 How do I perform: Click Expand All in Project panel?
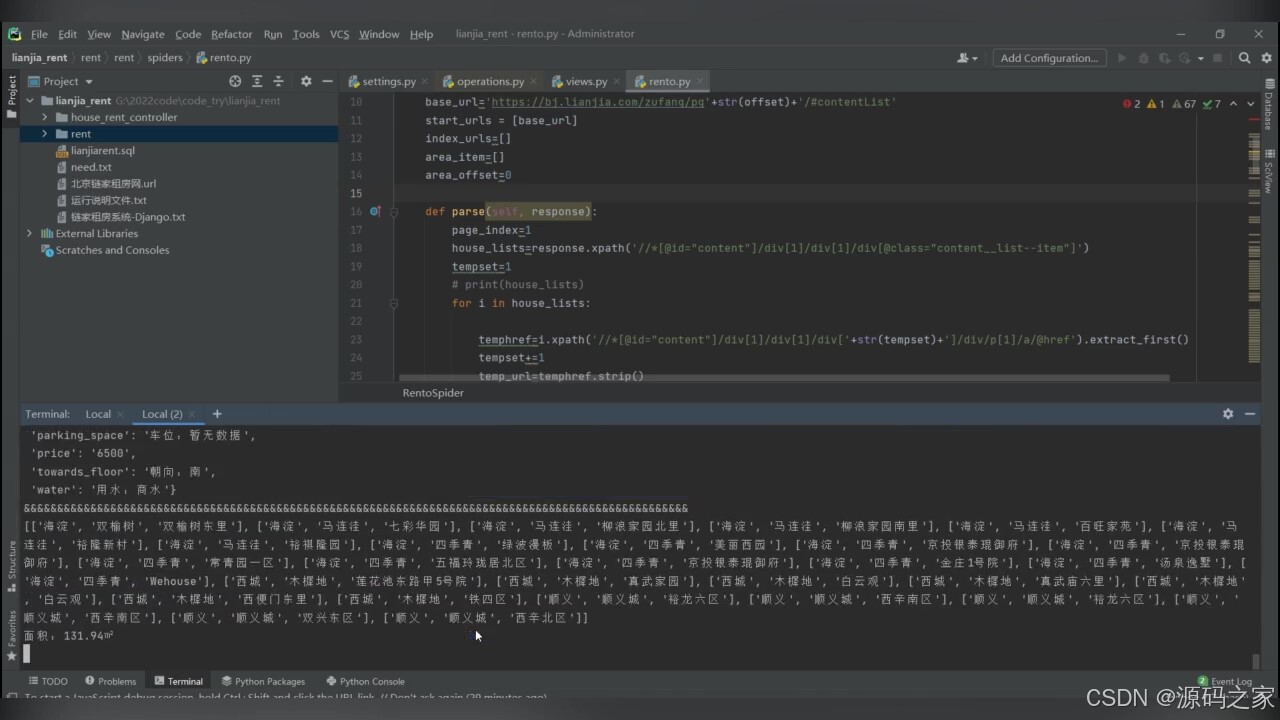257,81
